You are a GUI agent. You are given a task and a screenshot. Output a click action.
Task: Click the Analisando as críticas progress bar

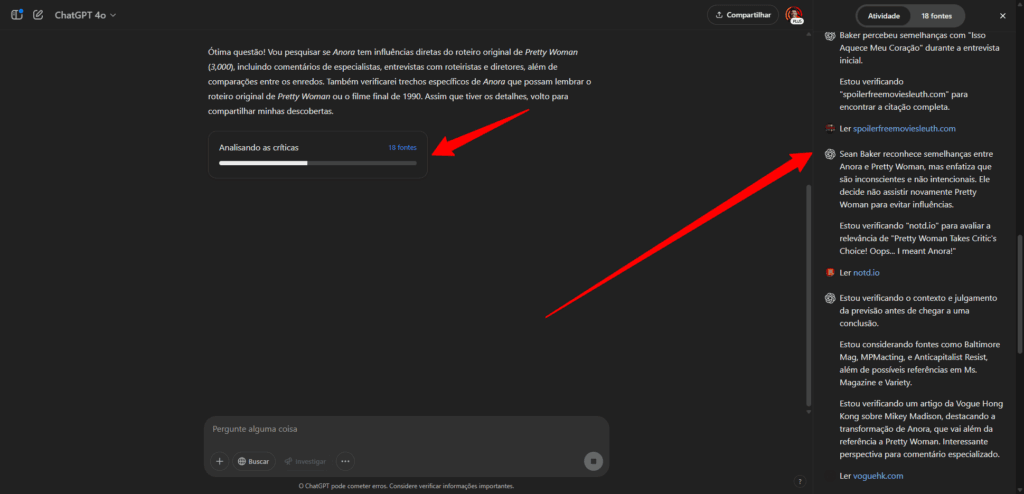click(317, 163)
